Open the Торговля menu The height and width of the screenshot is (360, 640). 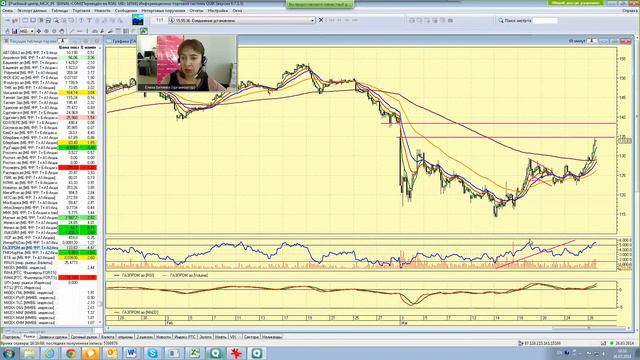click(81, 11)
